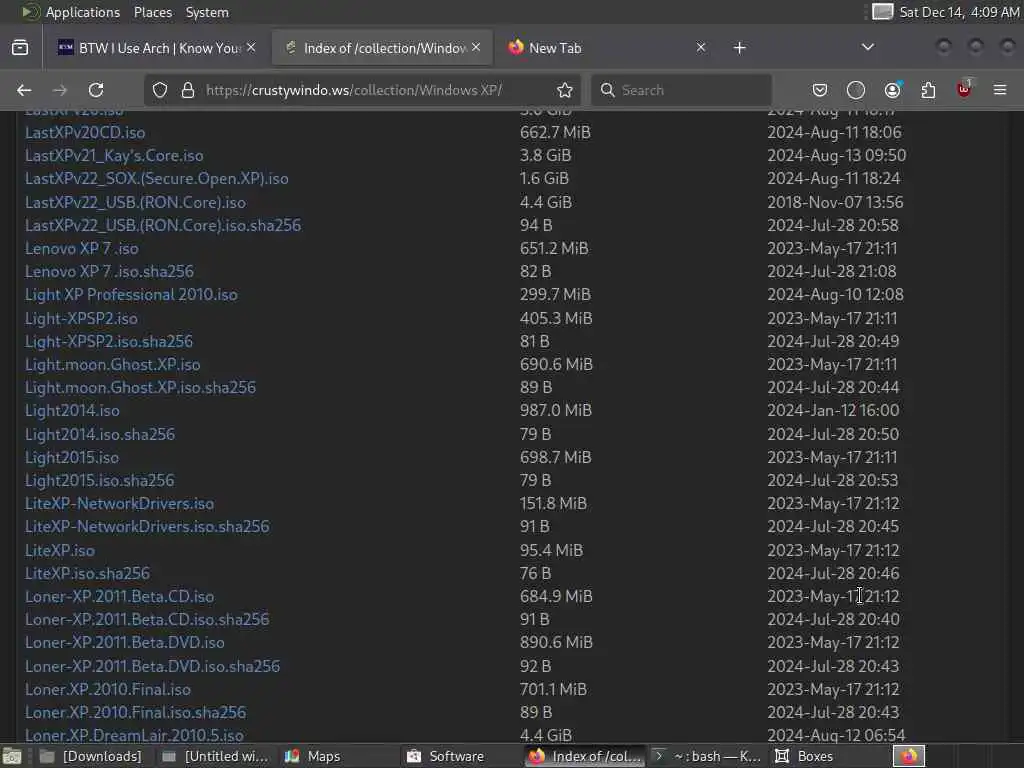This screenshot has height=768, width=1024.
Task: Open LiteXP.iso.sha256 link
Action: point(88,573)
